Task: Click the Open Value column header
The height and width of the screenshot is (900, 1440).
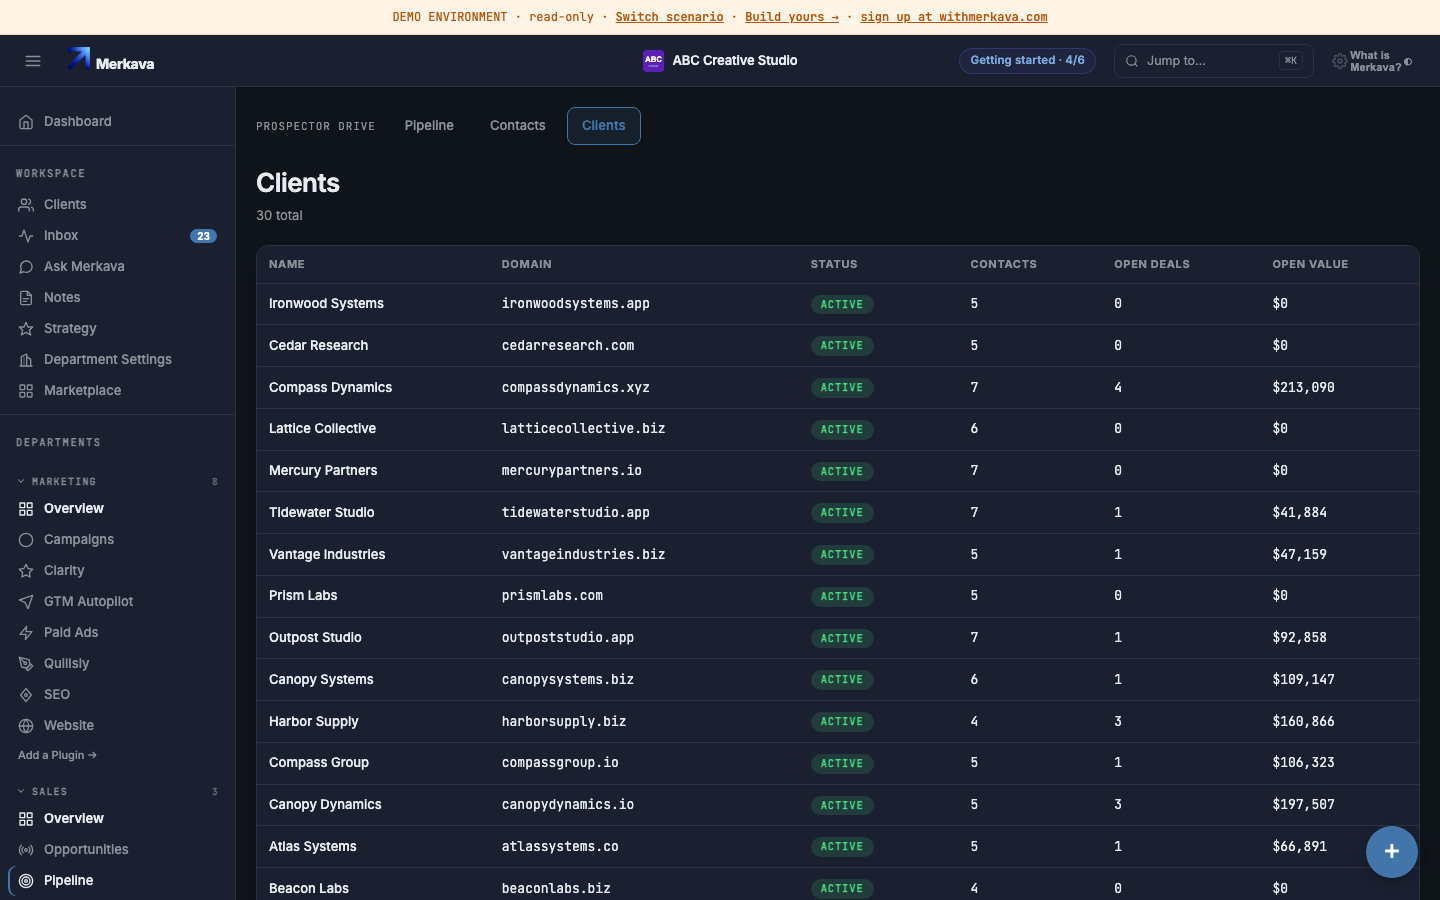Action: [x=1310, y=265]
